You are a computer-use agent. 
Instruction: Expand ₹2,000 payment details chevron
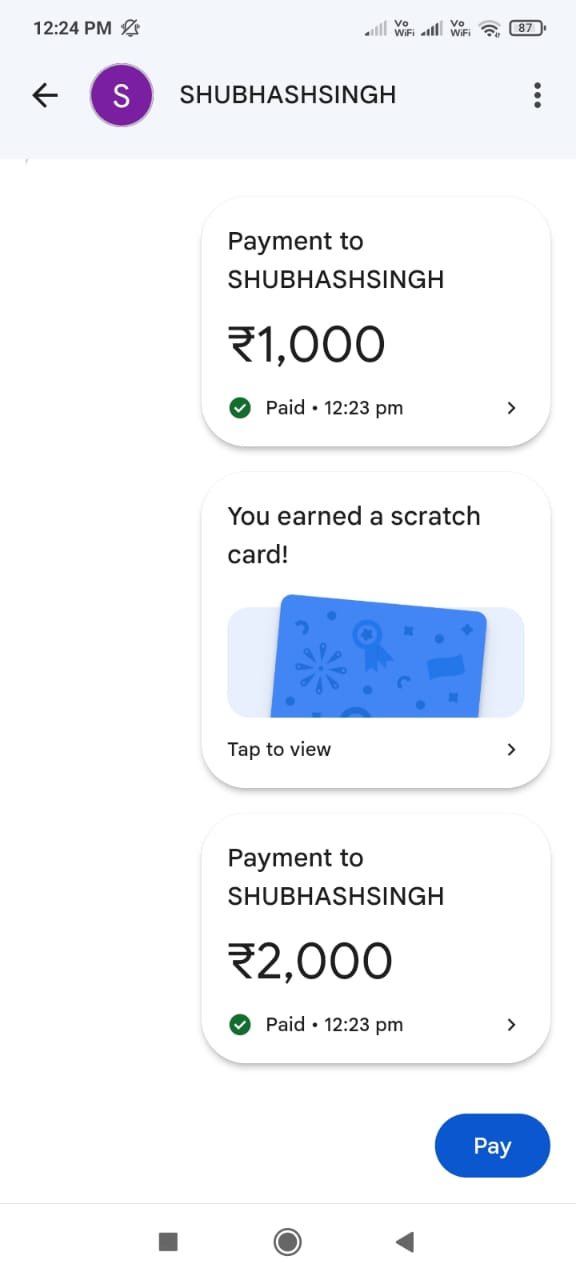[511, 1025]
